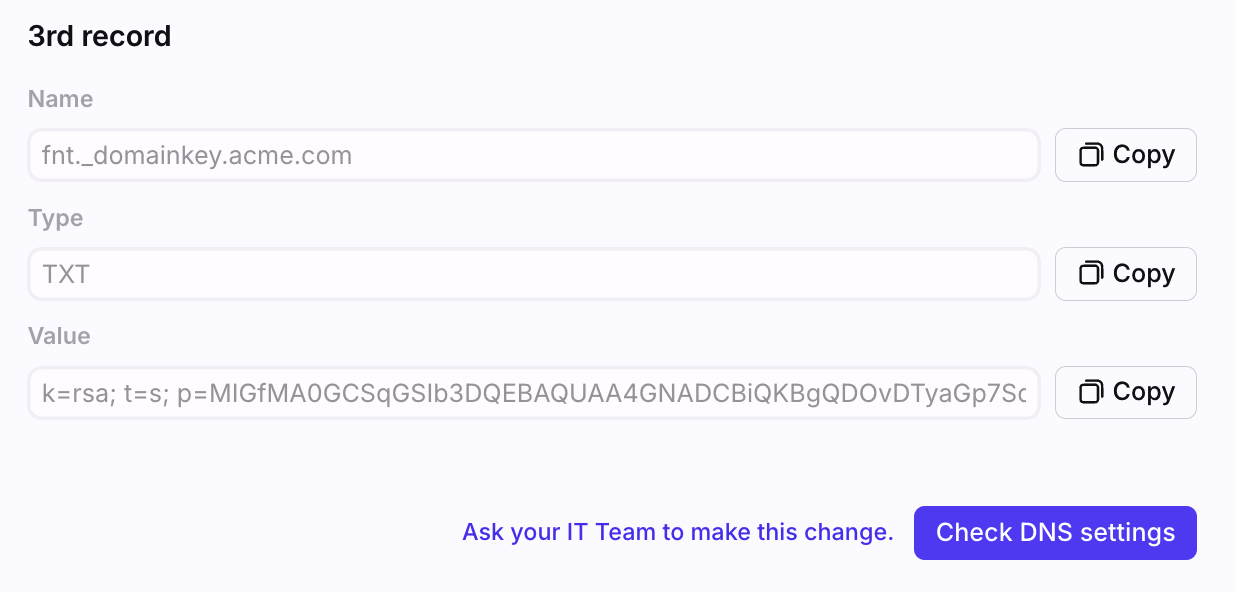1236x592 pixels.
Task: Click the copy icon beside the Type field
Action: click(x=1090, y=274)
